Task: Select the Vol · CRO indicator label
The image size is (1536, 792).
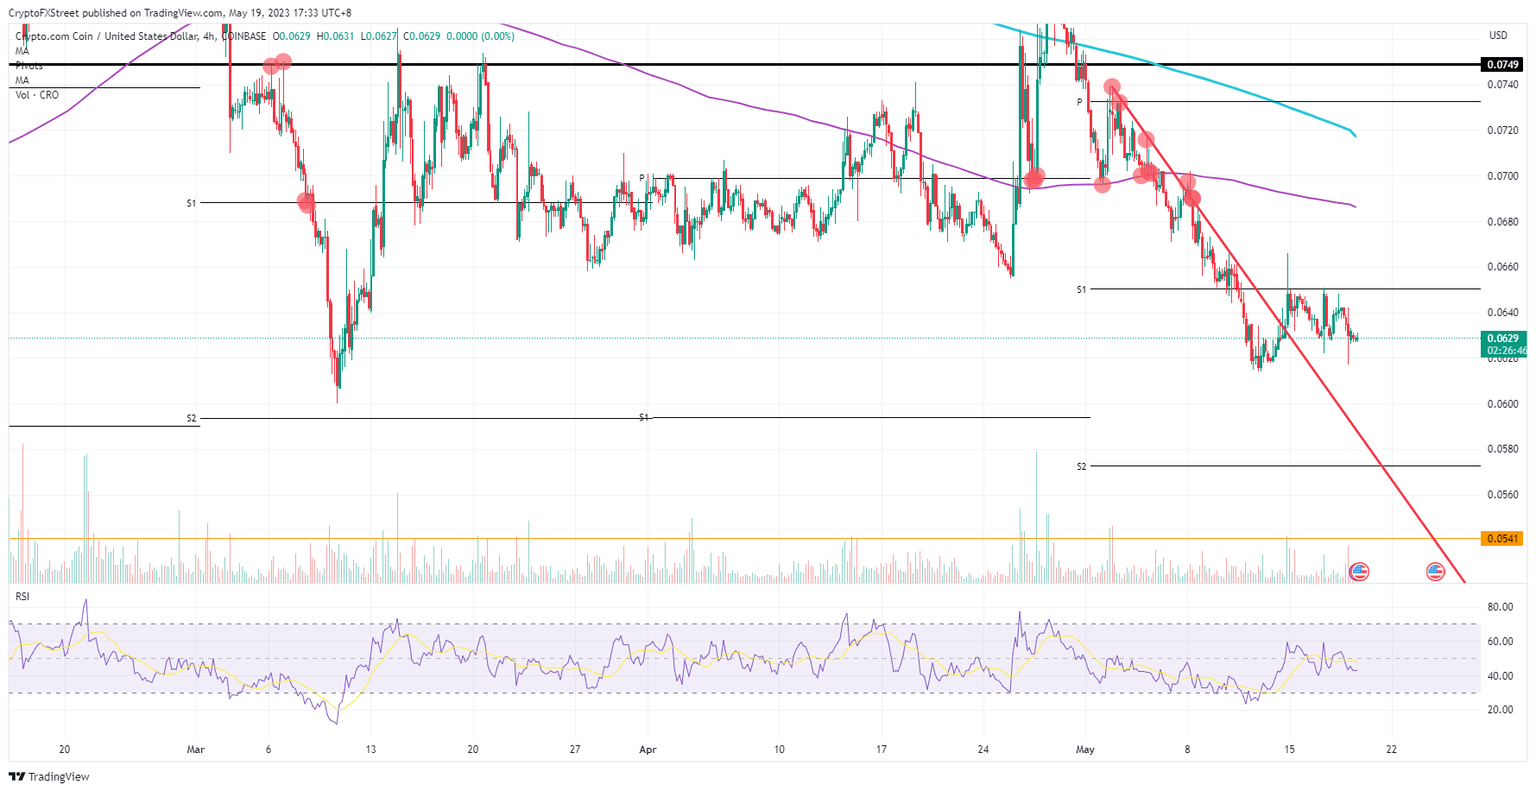Action: 35,94
